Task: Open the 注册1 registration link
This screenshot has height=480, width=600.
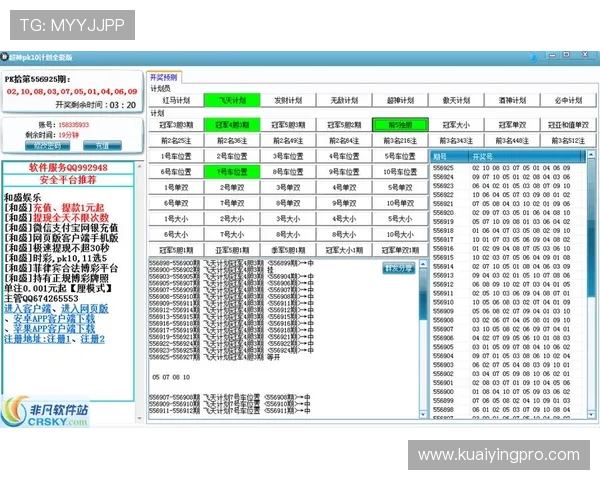Action: tap(60, 339)
